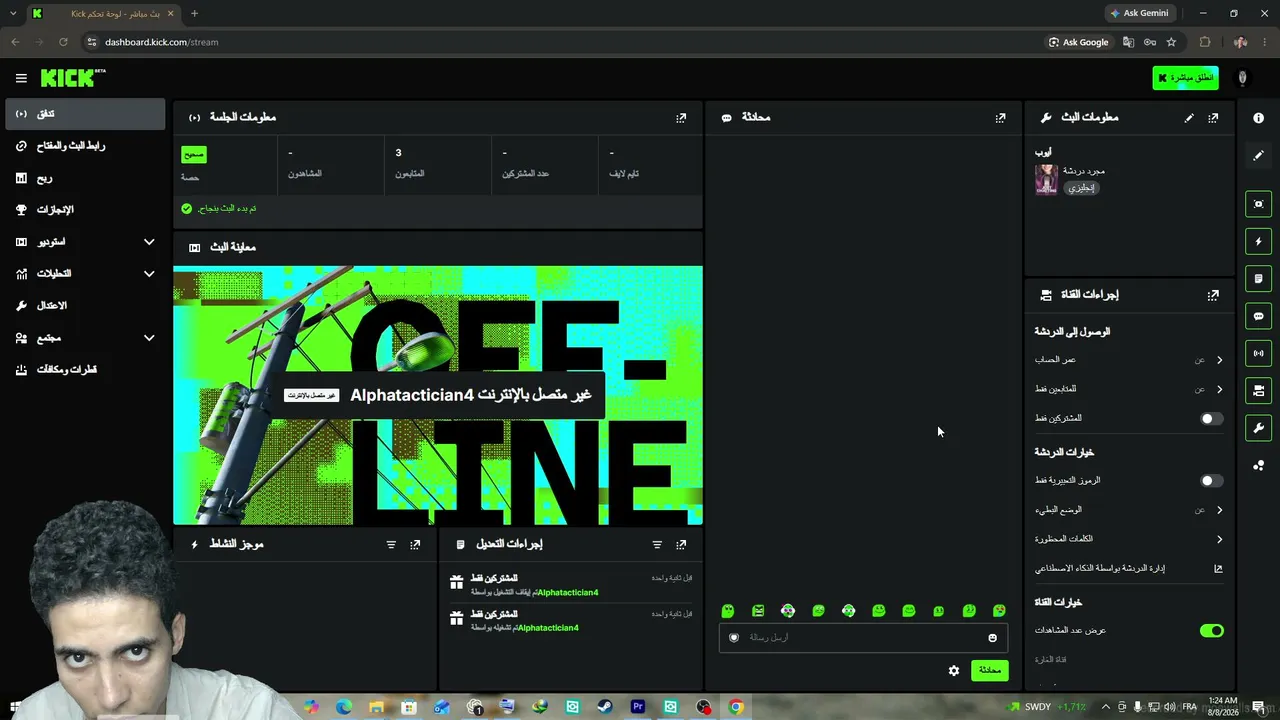The height and width of the screenshot is (720, 1280).
Task: Open the hamburger menu beside the Kick logo
Action: [x=21, y=78]
